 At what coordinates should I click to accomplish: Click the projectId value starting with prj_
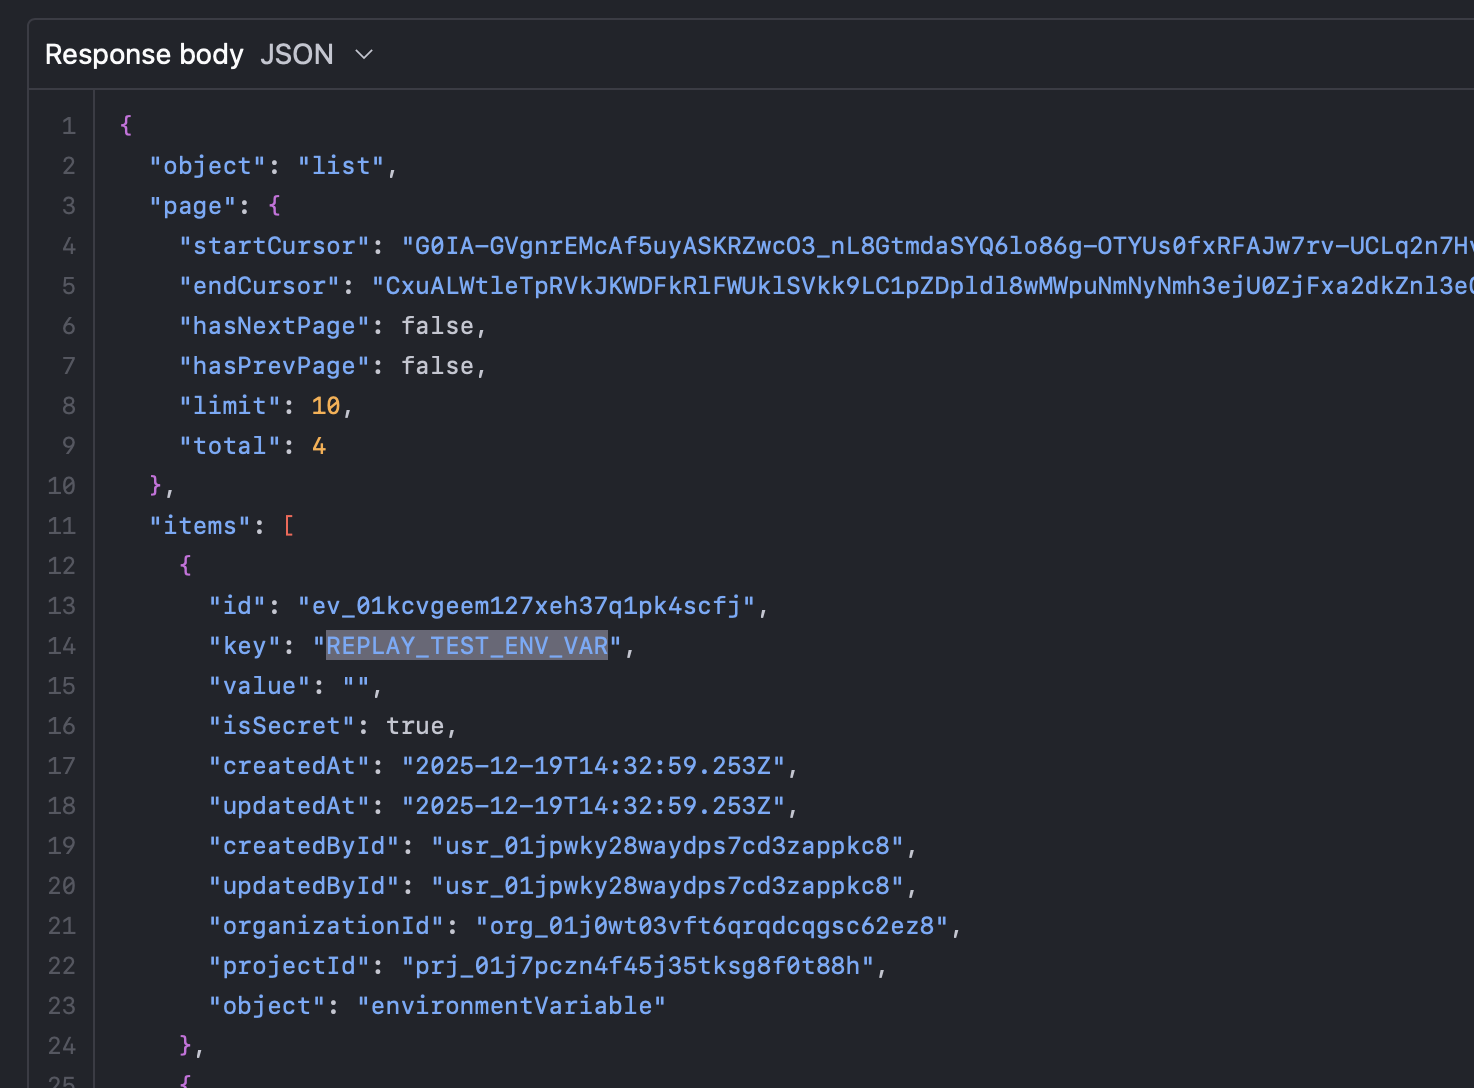coord(637,966)
